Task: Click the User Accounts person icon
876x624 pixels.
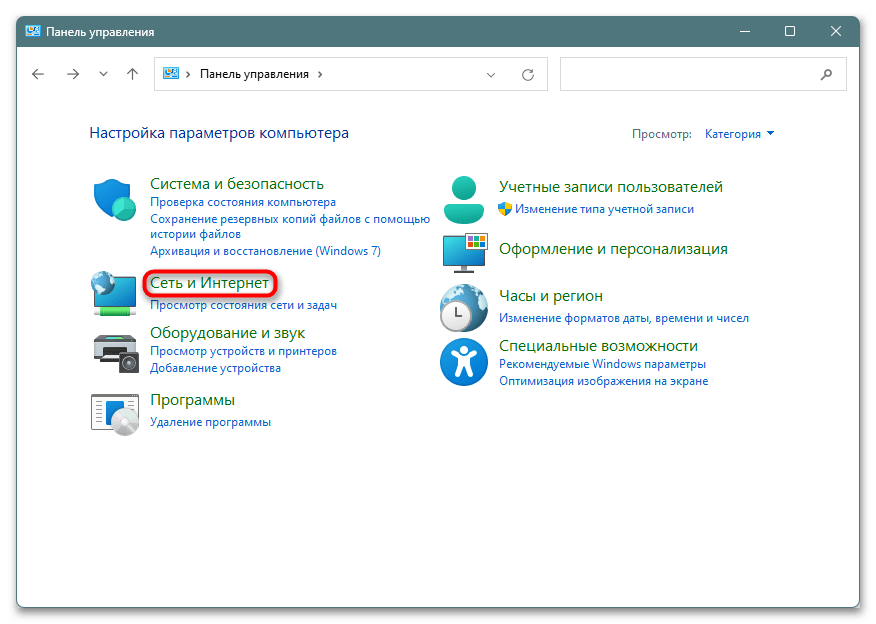Action: pos(464,200)
